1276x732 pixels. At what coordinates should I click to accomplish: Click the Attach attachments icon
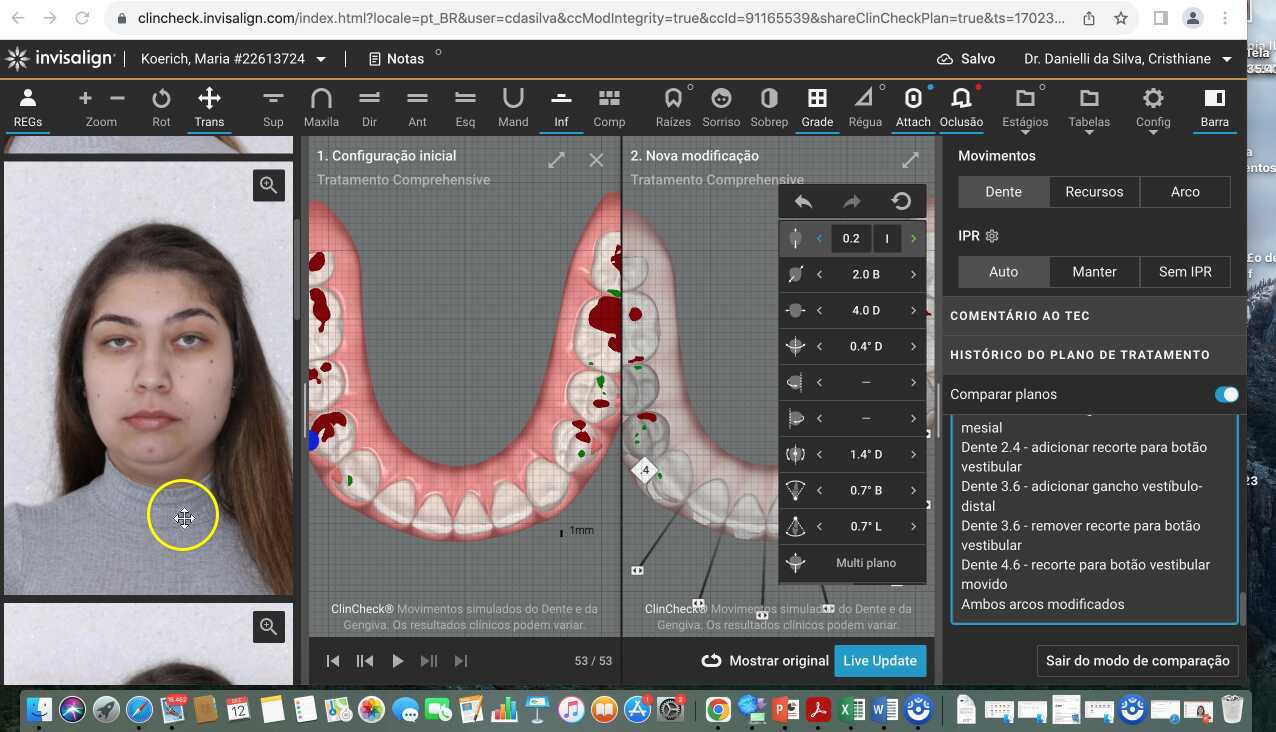click(912, 107)
